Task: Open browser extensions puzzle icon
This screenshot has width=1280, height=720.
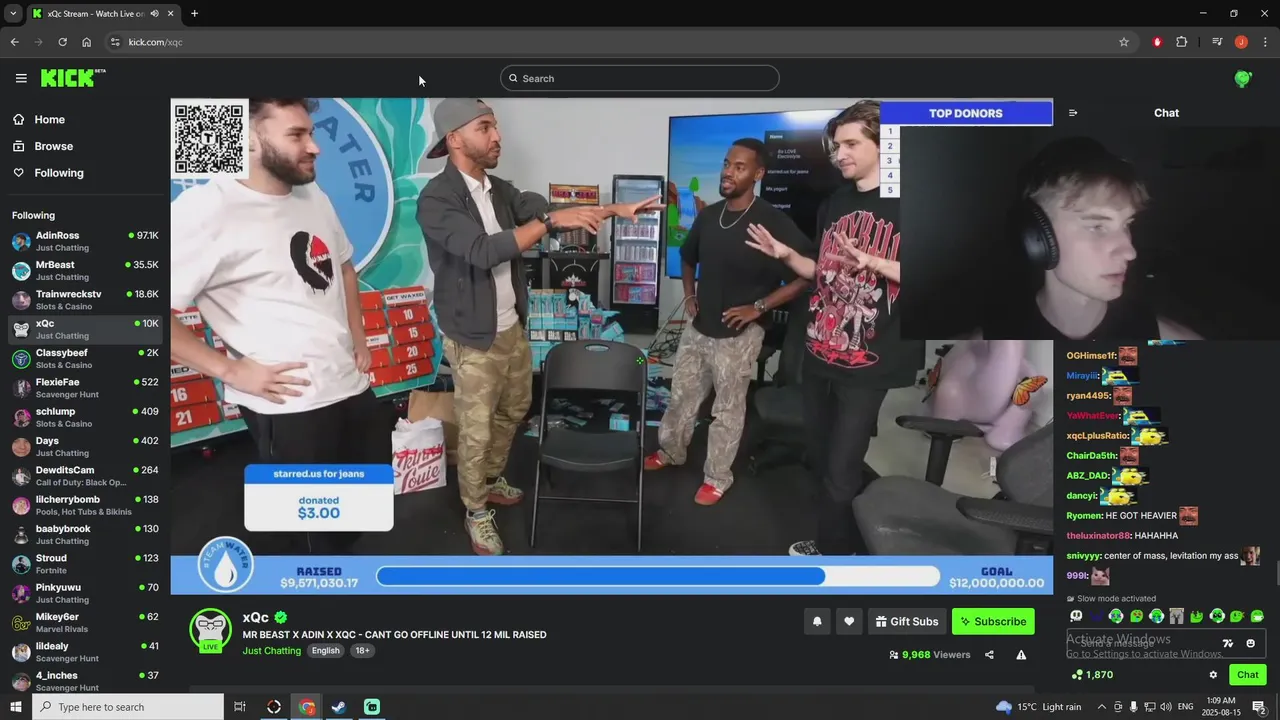Action: click(x=1182, y=42)
